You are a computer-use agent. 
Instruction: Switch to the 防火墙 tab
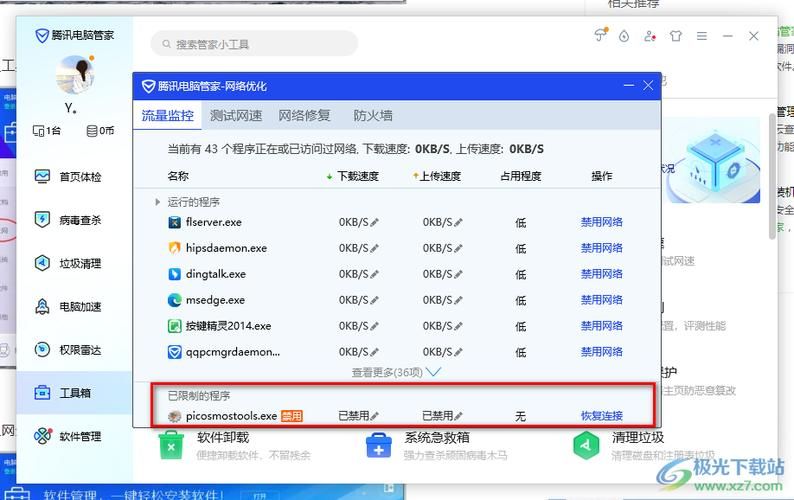[x=373, y=116]
